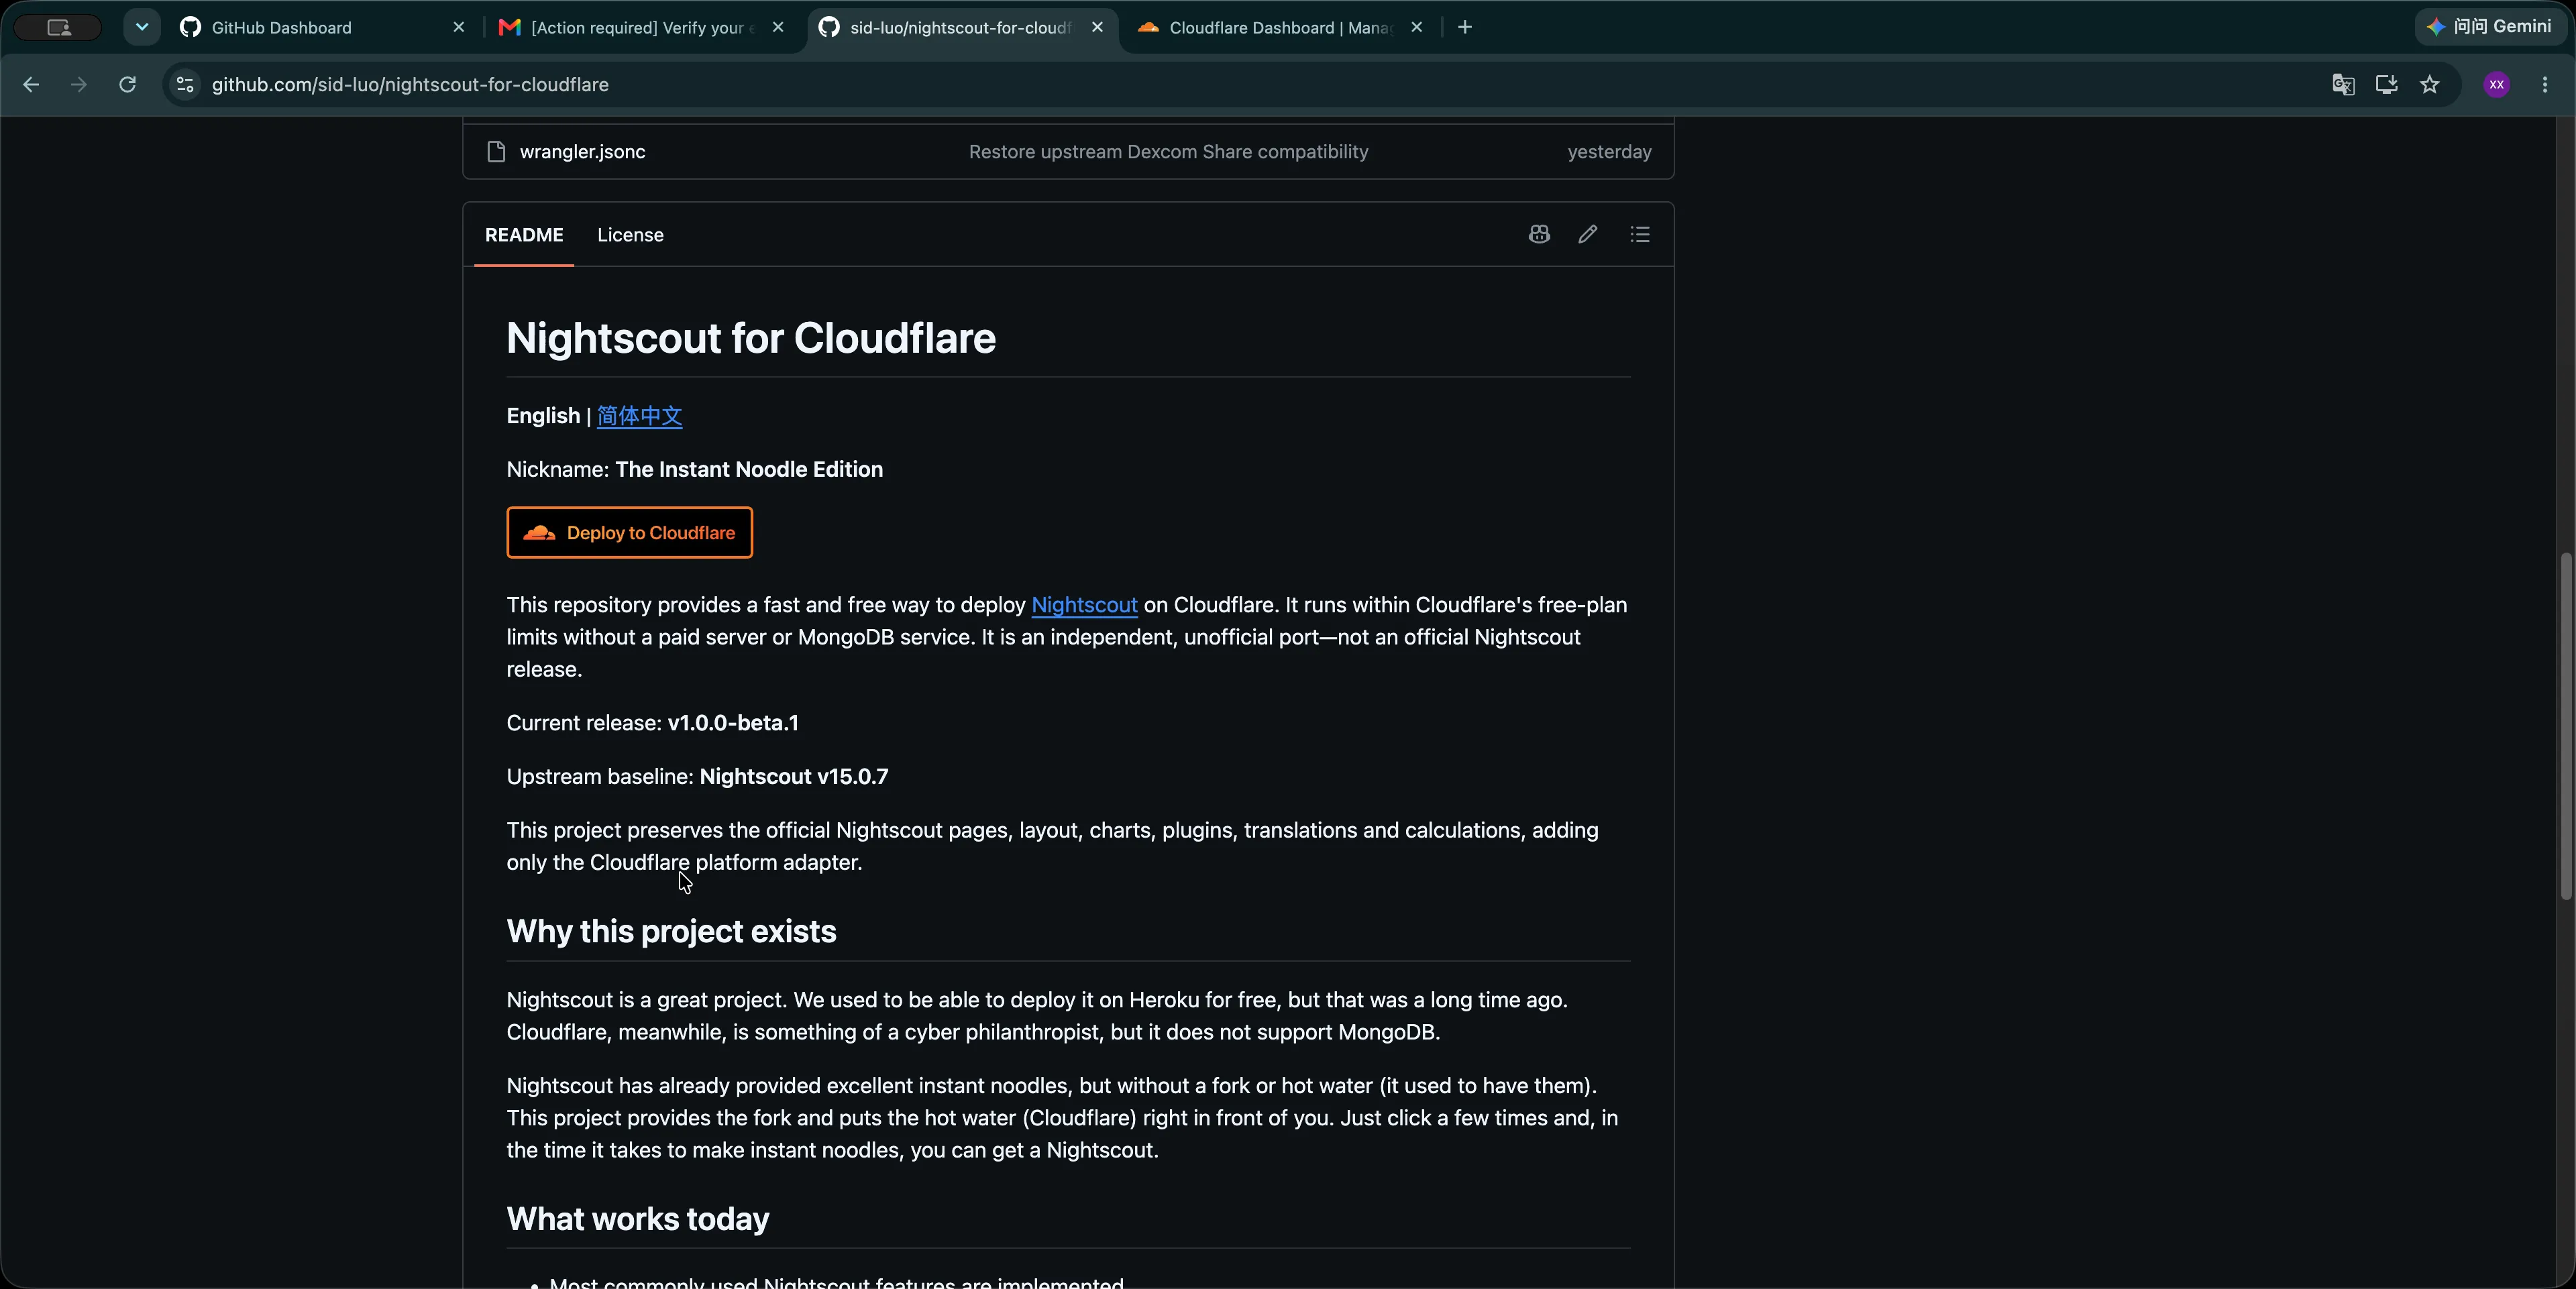
Task: Click the window control pill at top left
Action: point(59,27)
